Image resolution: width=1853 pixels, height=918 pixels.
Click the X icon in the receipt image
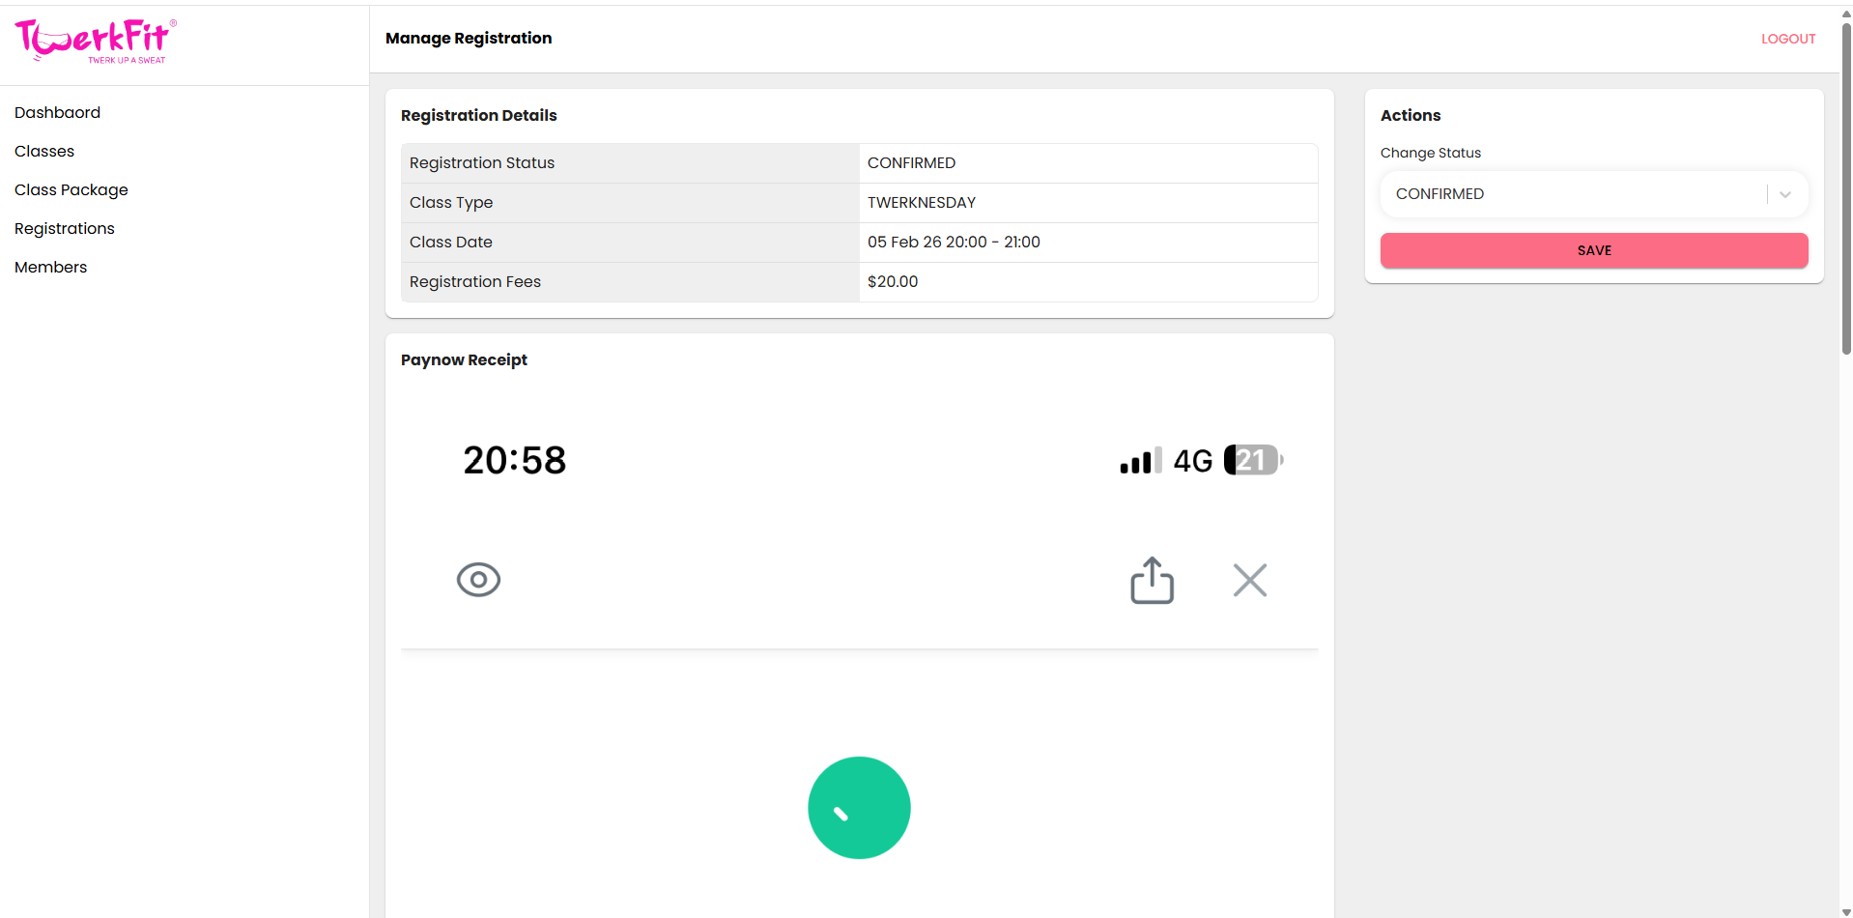pos(1249,580)
